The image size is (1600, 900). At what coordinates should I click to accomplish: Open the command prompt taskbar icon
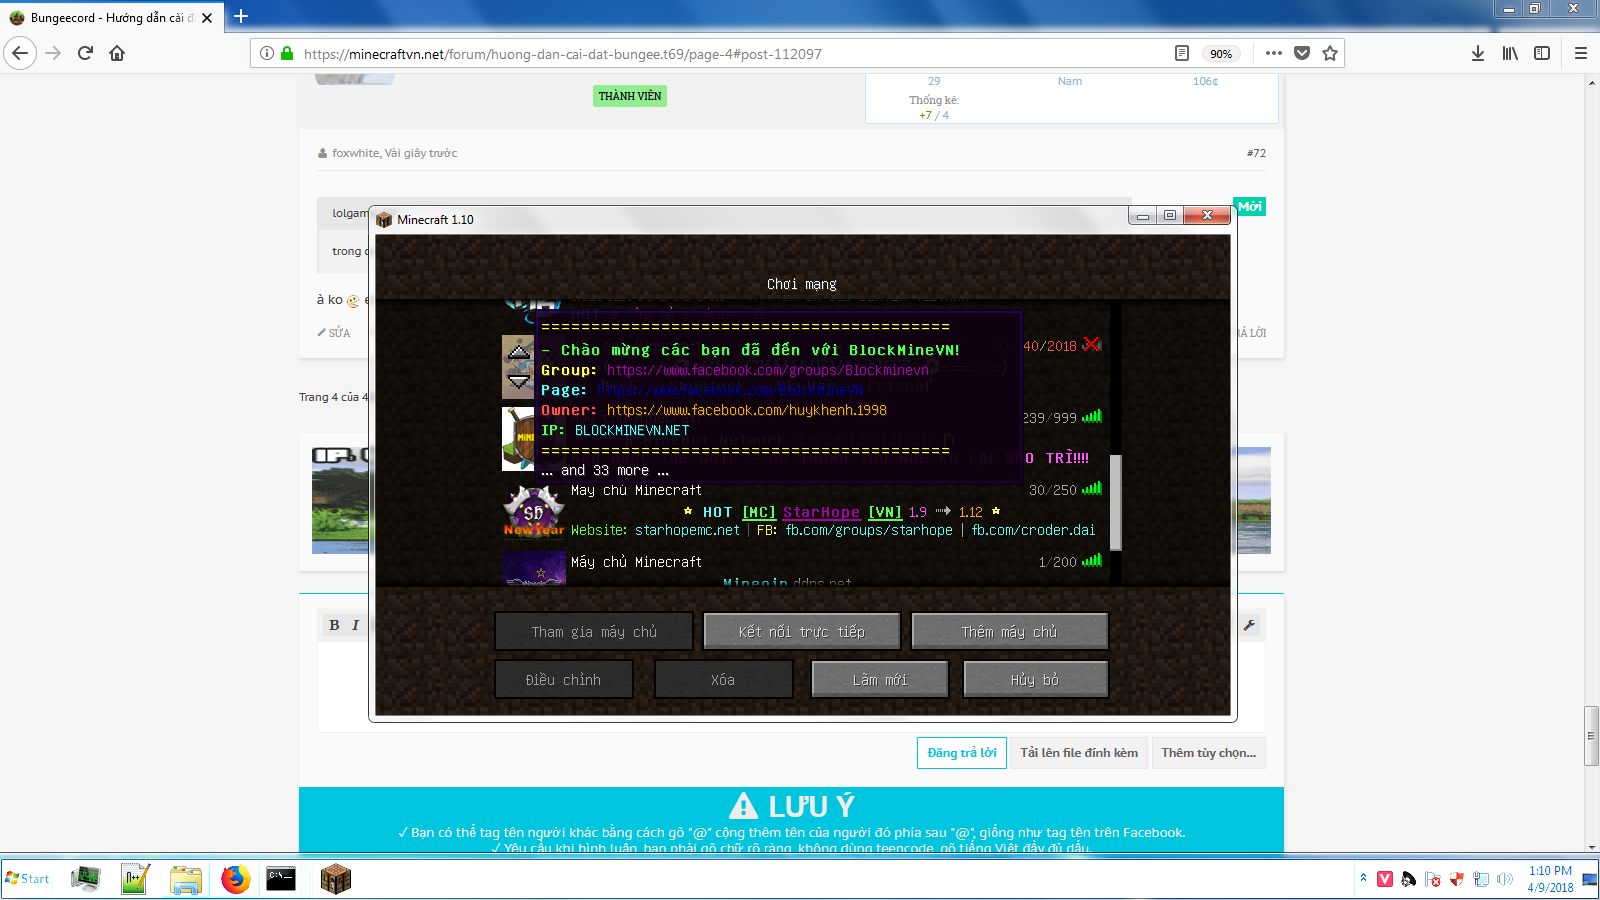coord(281,879)
